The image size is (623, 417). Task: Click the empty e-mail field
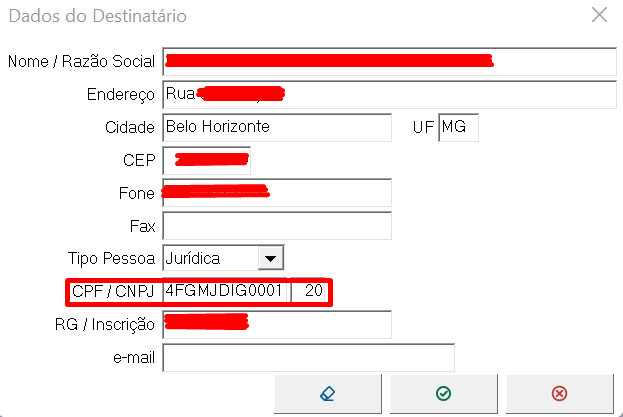(308, 357)
